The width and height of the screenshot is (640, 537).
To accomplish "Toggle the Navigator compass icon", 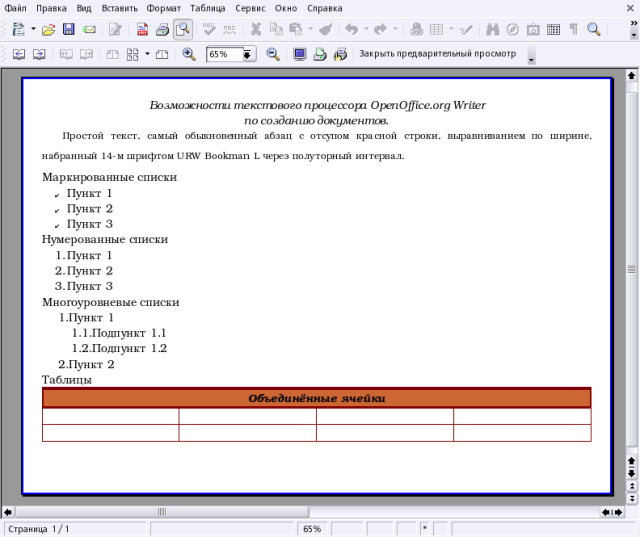I will [513, 29].
